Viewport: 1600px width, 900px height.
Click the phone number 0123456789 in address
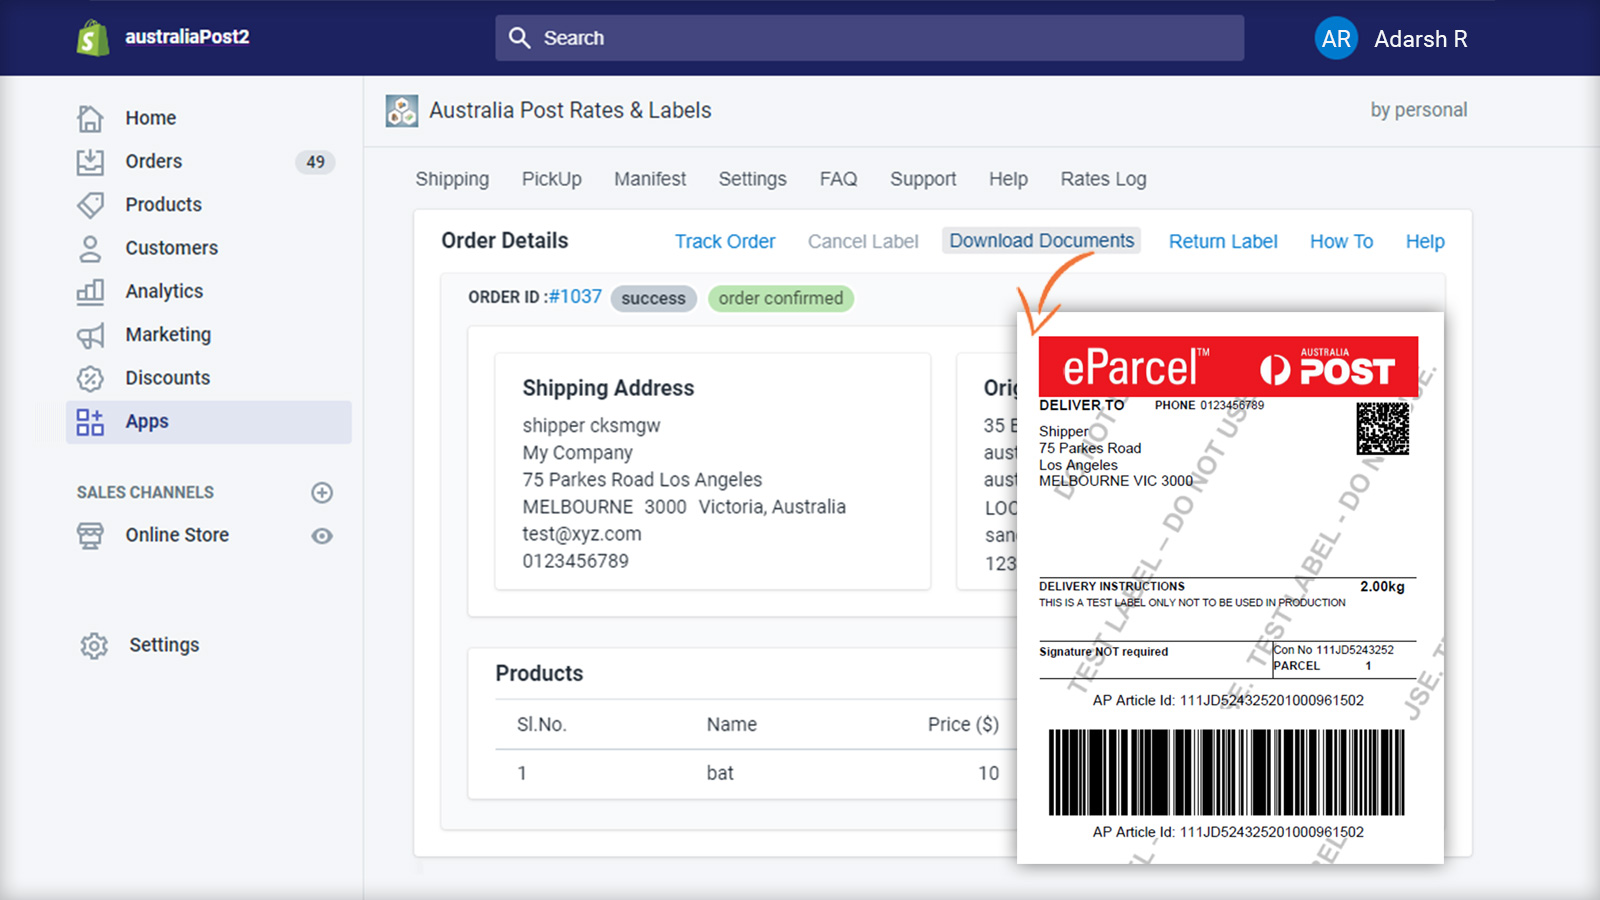coord(576,561)
